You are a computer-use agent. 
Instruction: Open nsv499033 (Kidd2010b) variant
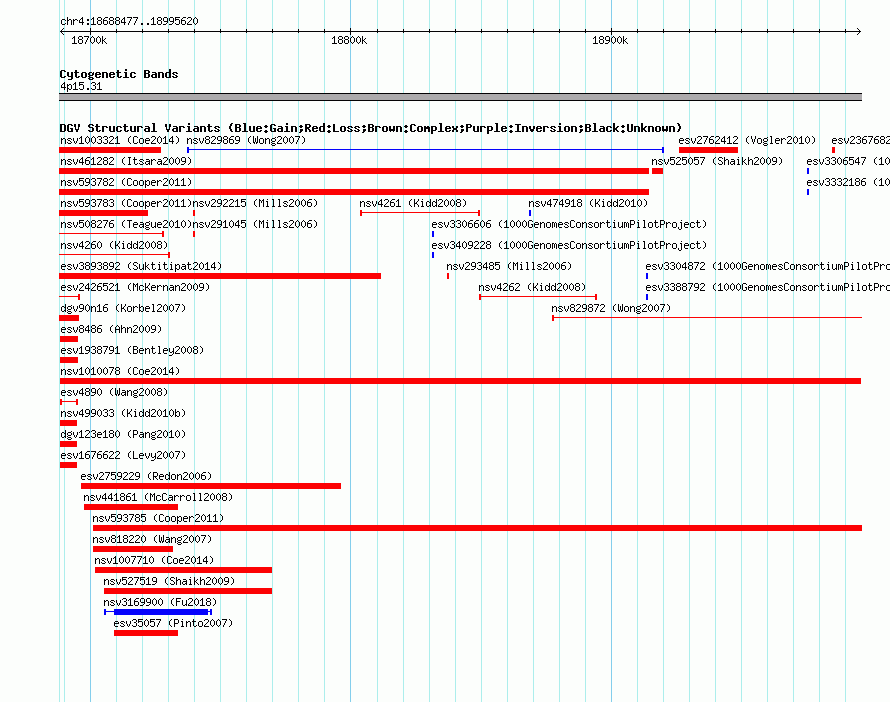[123, 413]
